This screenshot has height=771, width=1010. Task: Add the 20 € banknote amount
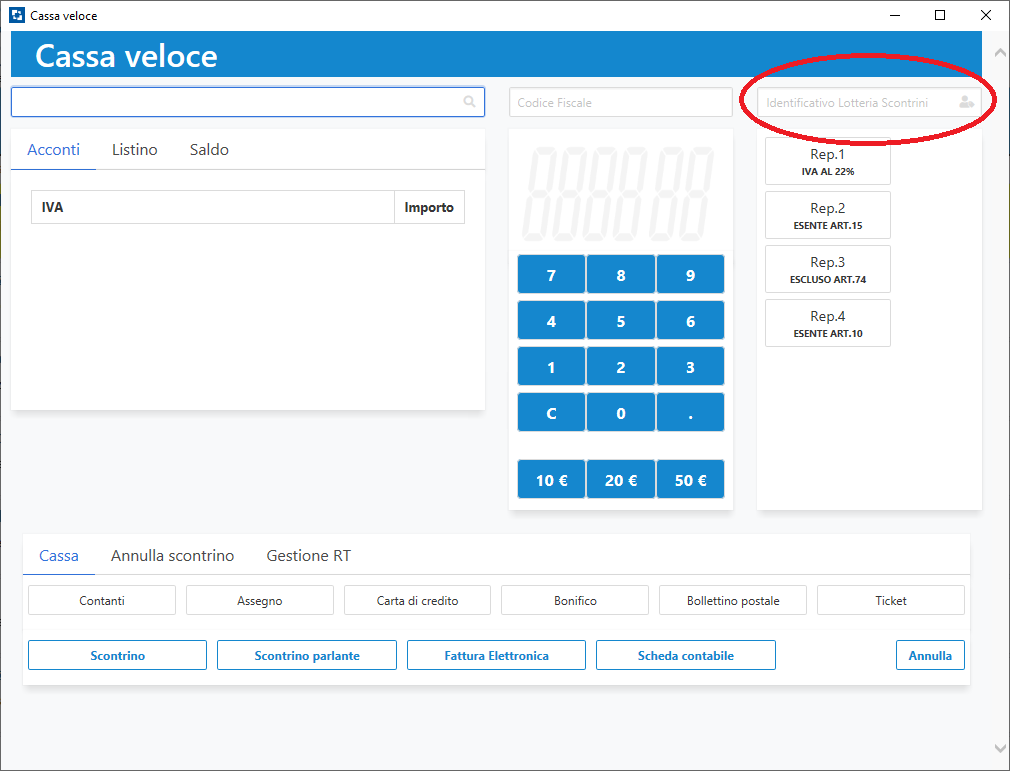click(620, 480)
